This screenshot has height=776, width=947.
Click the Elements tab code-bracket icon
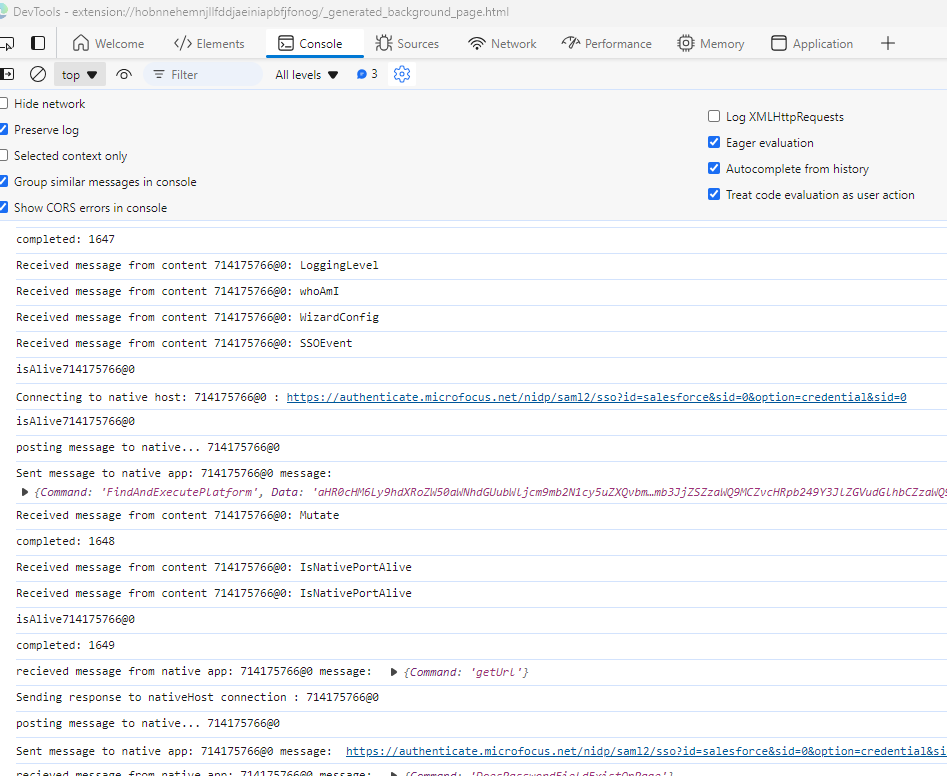[182, 43]
